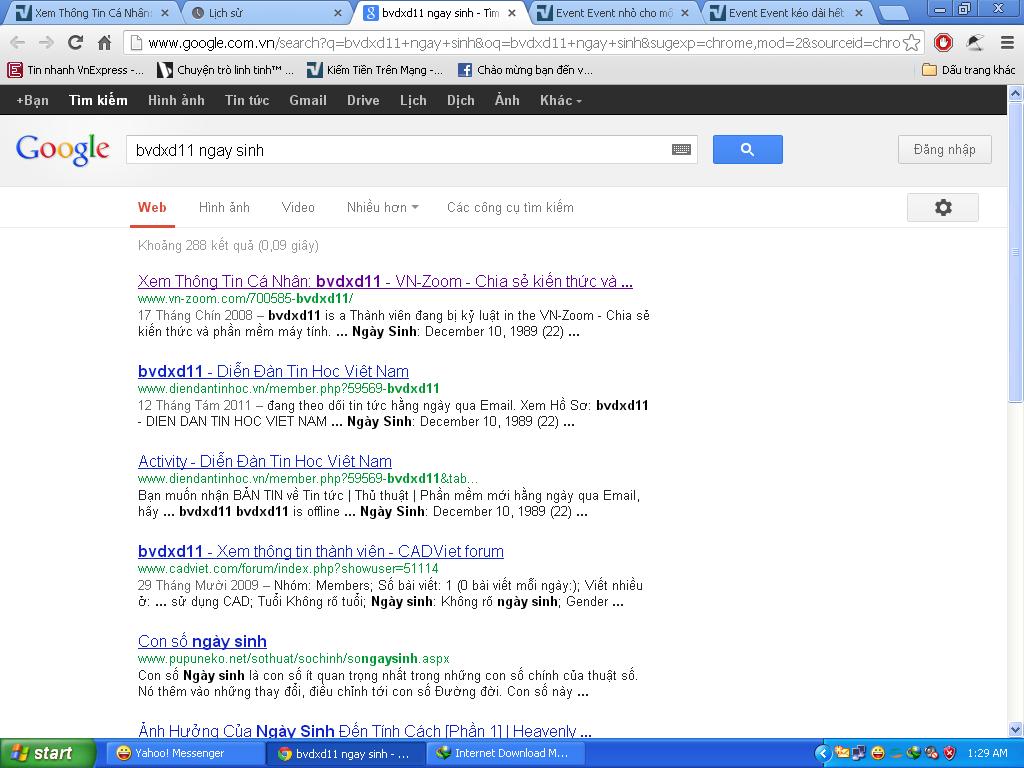Open Ảnh in the black bar

507,100
